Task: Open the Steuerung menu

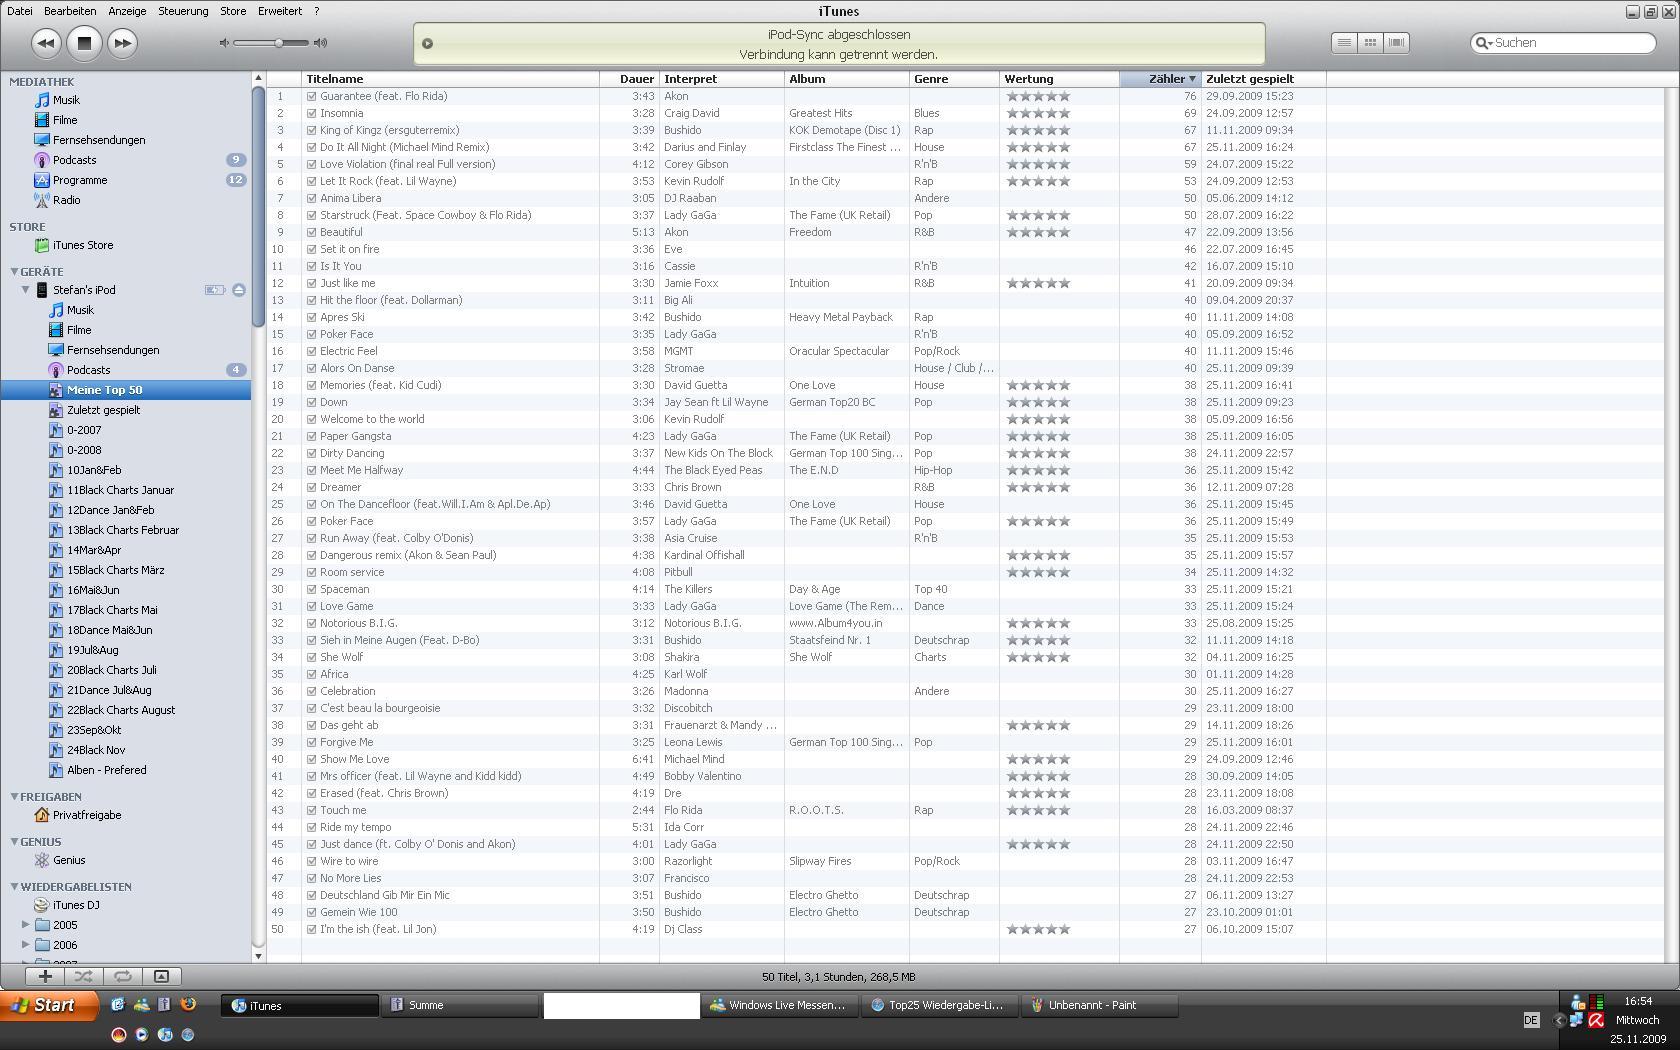Action: point(183,11)
